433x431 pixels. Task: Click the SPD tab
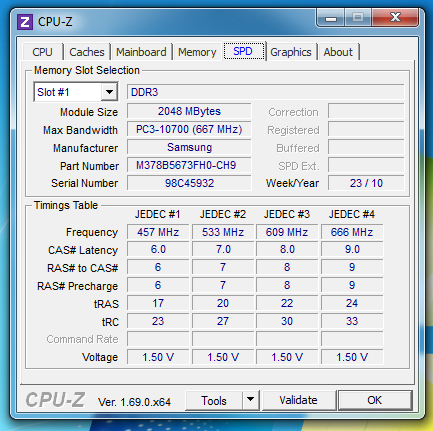[x=243, y=51]
